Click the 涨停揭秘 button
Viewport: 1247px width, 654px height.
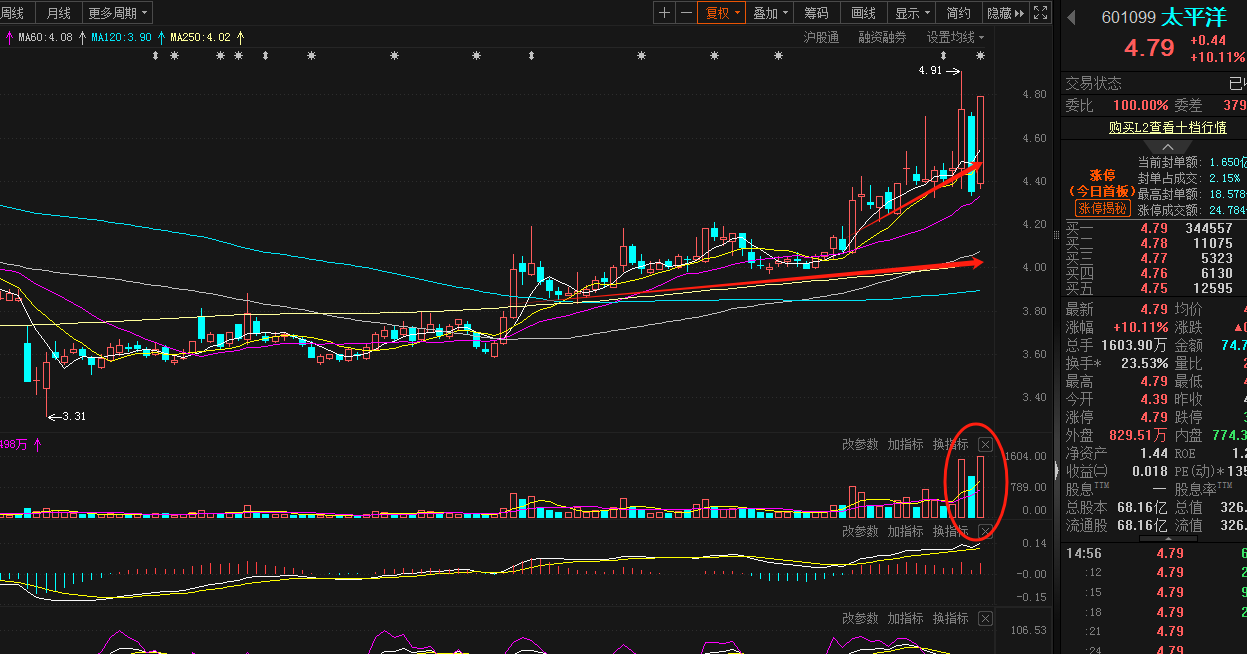(1101, 208)
